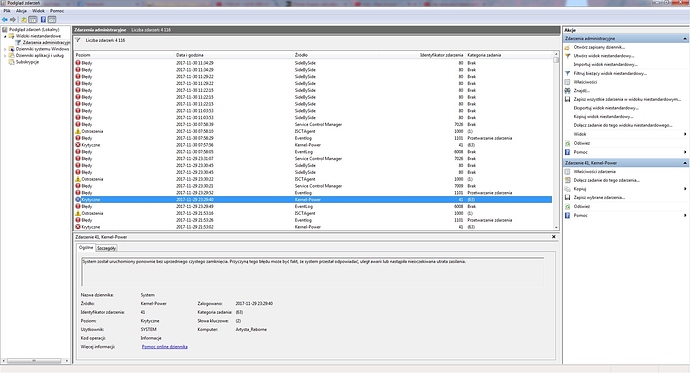
Task: Open 'Otwórz zapisany dziennik...' action
Action: click(599, 47)
